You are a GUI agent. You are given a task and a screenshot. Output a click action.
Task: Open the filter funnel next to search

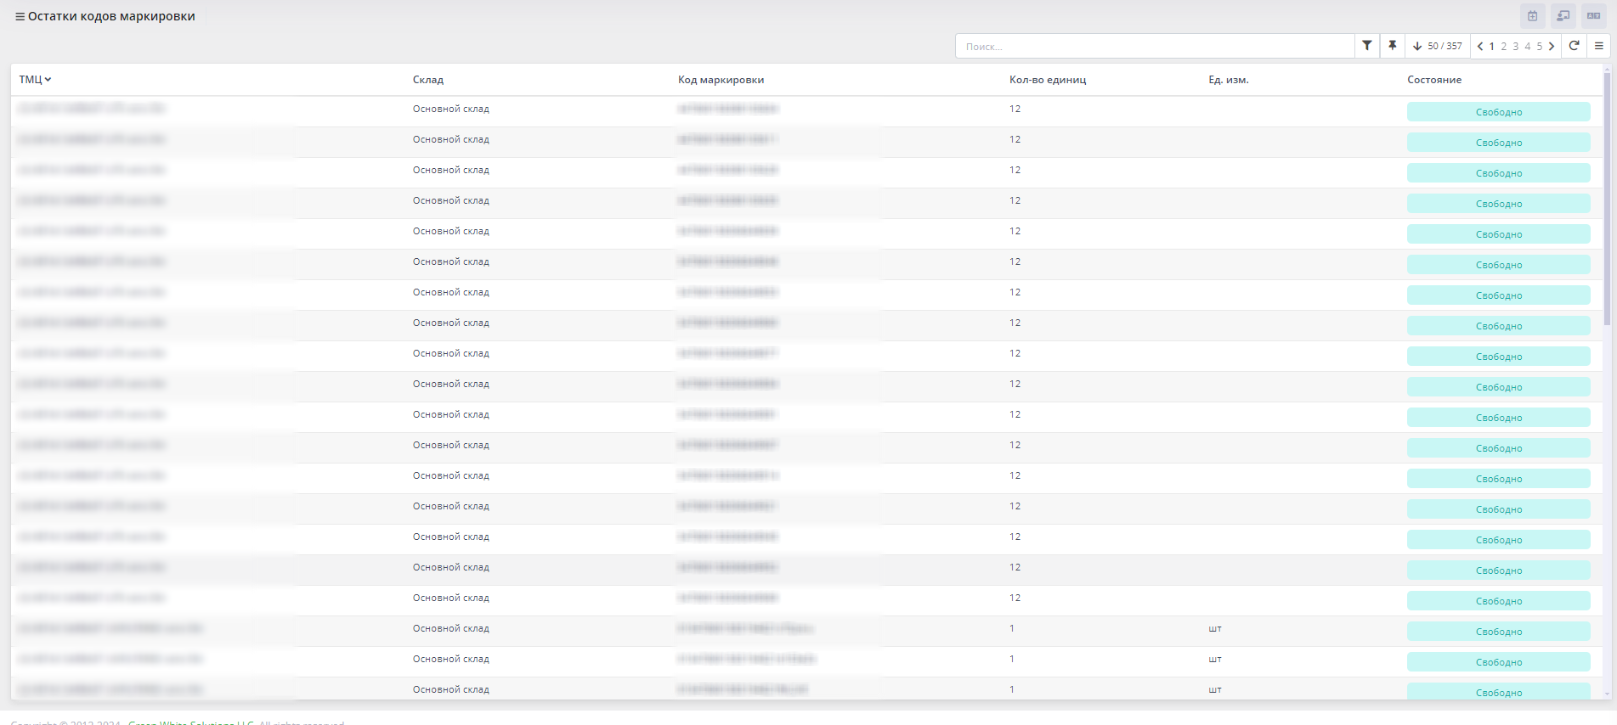tap(1367, 46)
